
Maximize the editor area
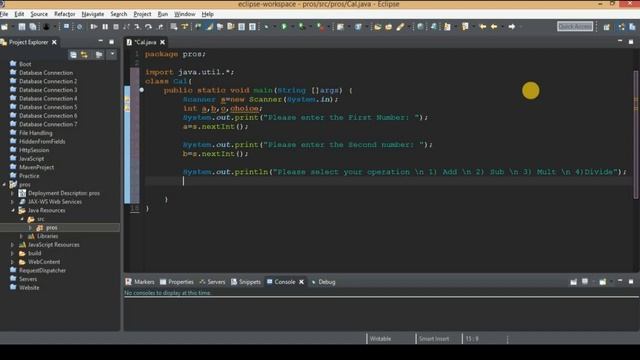click(x=631, y=42)
